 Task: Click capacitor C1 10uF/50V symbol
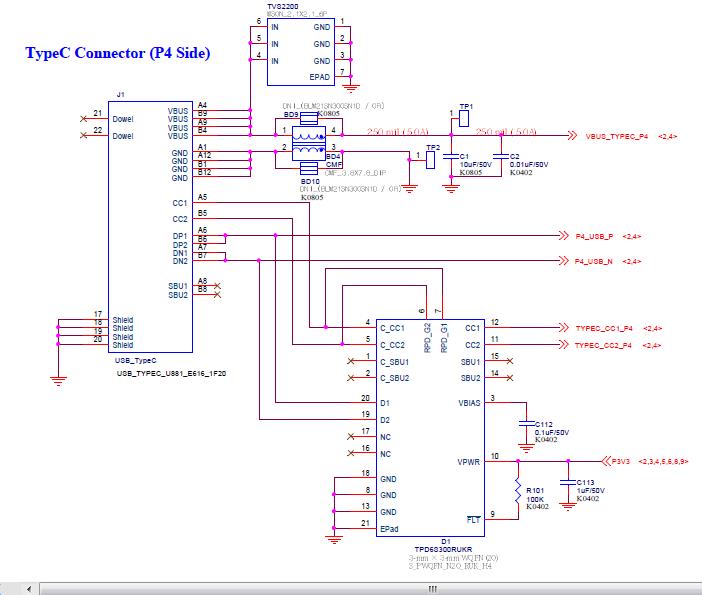click(451, 156)
